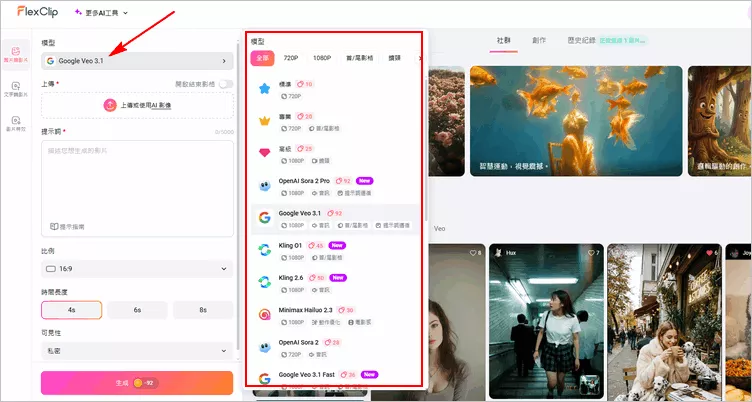
Task: Switch to the 歷史紀錄 tab
Action: 581,41
